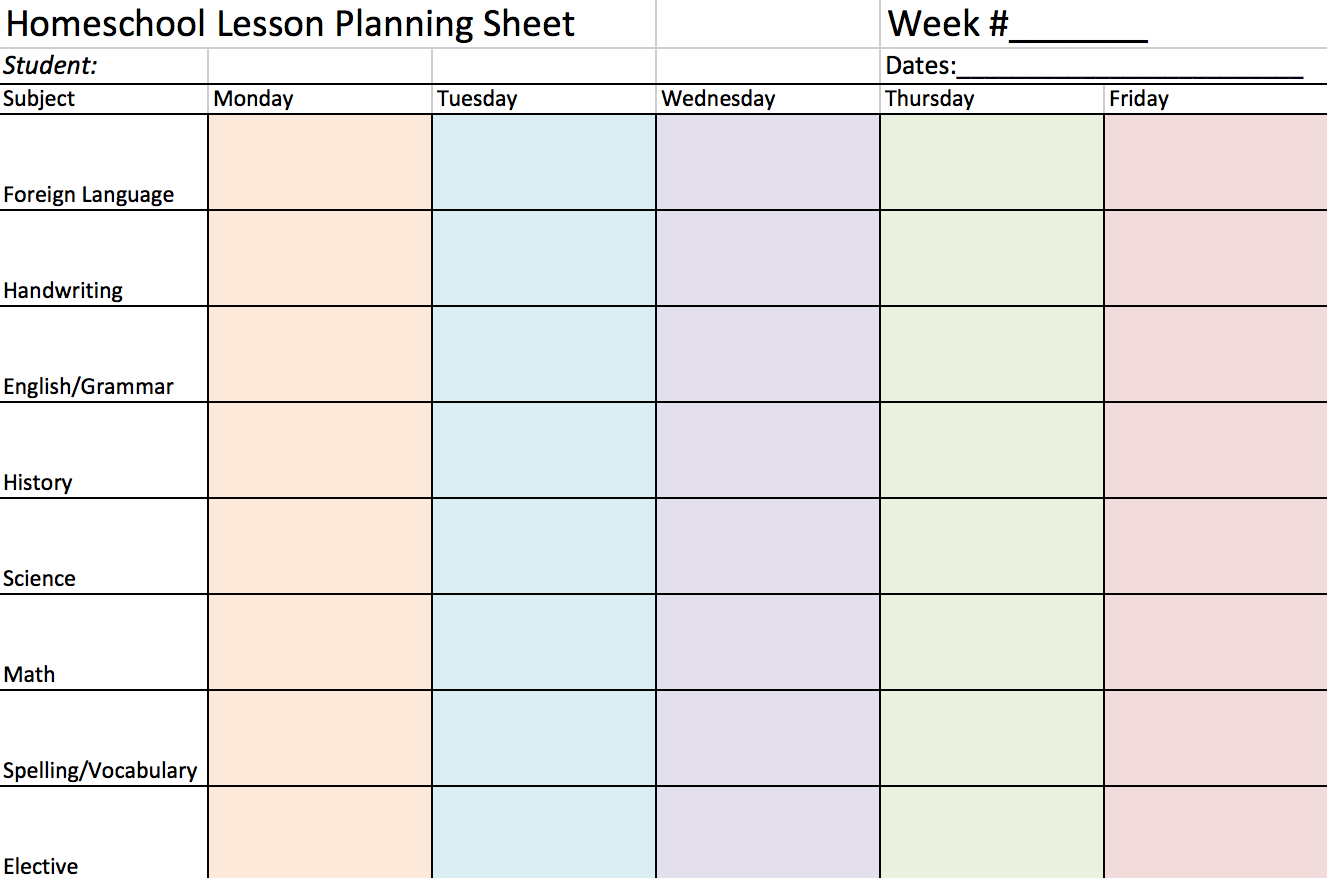Click the Homeschool Lesson Planning Sheet title
Viewport: 1327px width, 878px height.
[290, 23]
